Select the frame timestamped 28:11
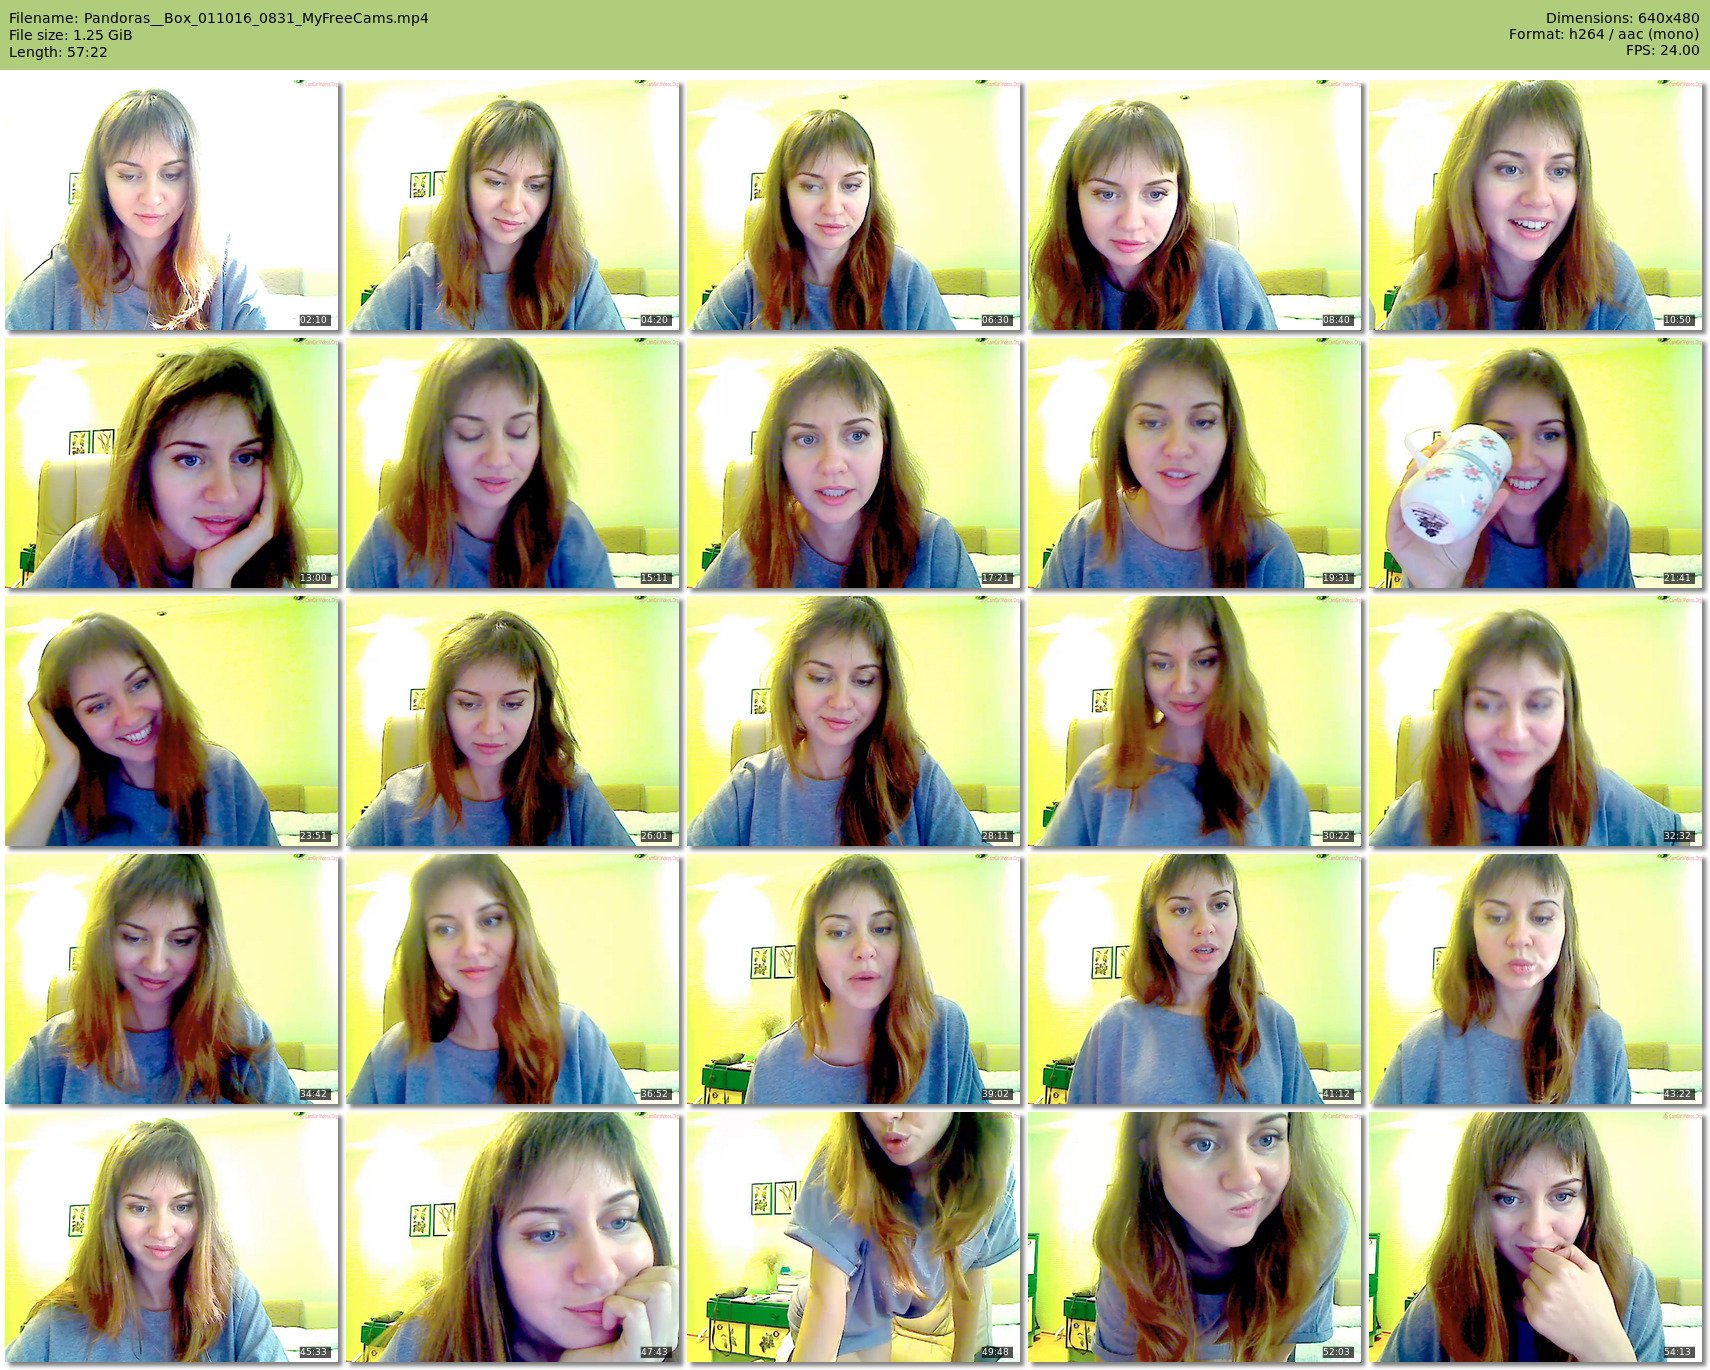The height and width of the screenshot is (1370, 1710). (854, 721)
